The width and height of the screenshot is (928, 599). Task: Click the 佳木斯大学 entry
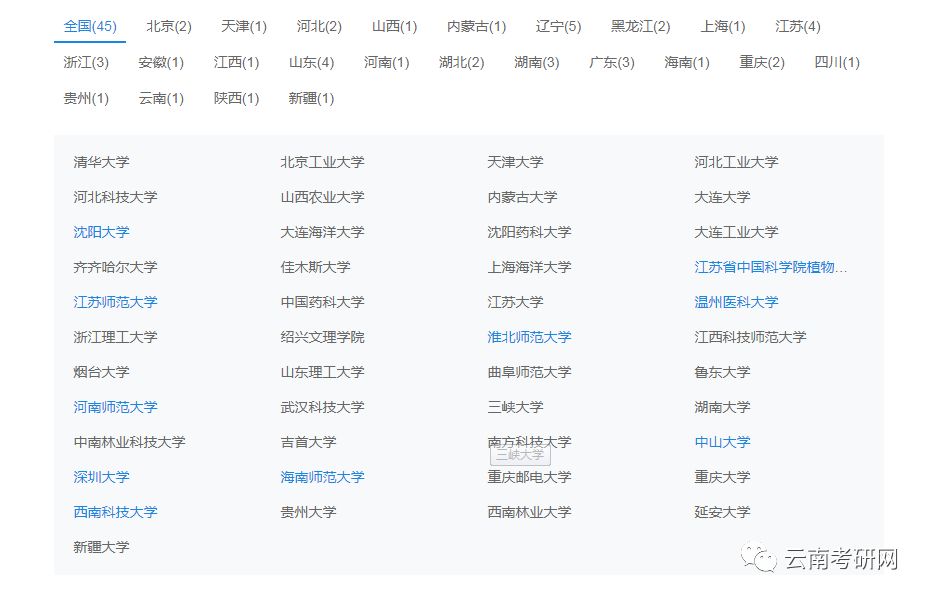click(315, 267)
